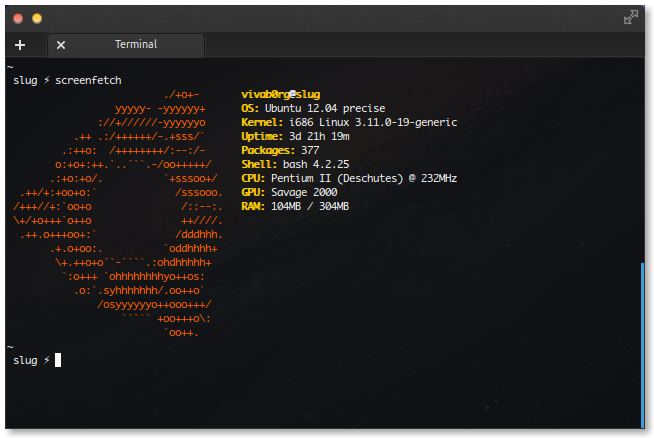
Task: Click the 'Shell:' label
Action: point(259,164)
